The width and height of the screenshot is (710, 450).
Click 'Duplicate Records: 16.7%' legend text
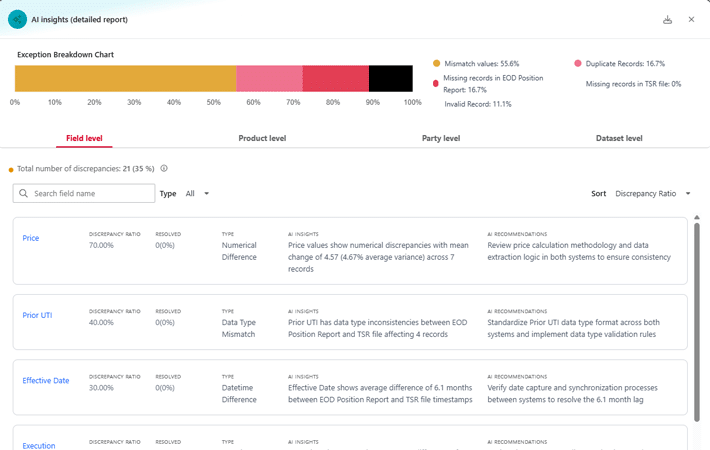pyautogui.click(x=625, y=64)
